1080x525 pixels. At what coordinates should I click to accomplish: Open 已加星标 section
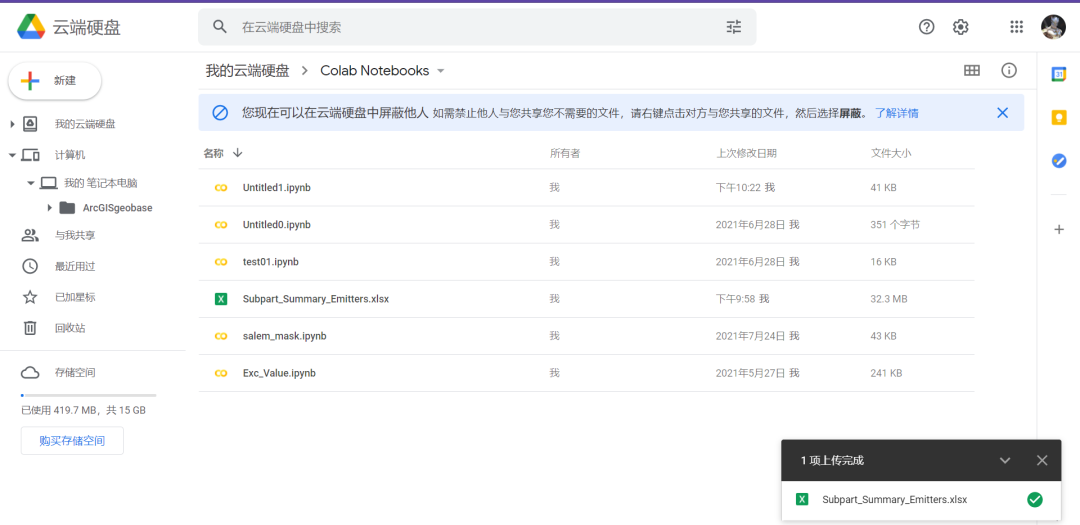click(x=75, y=297)
